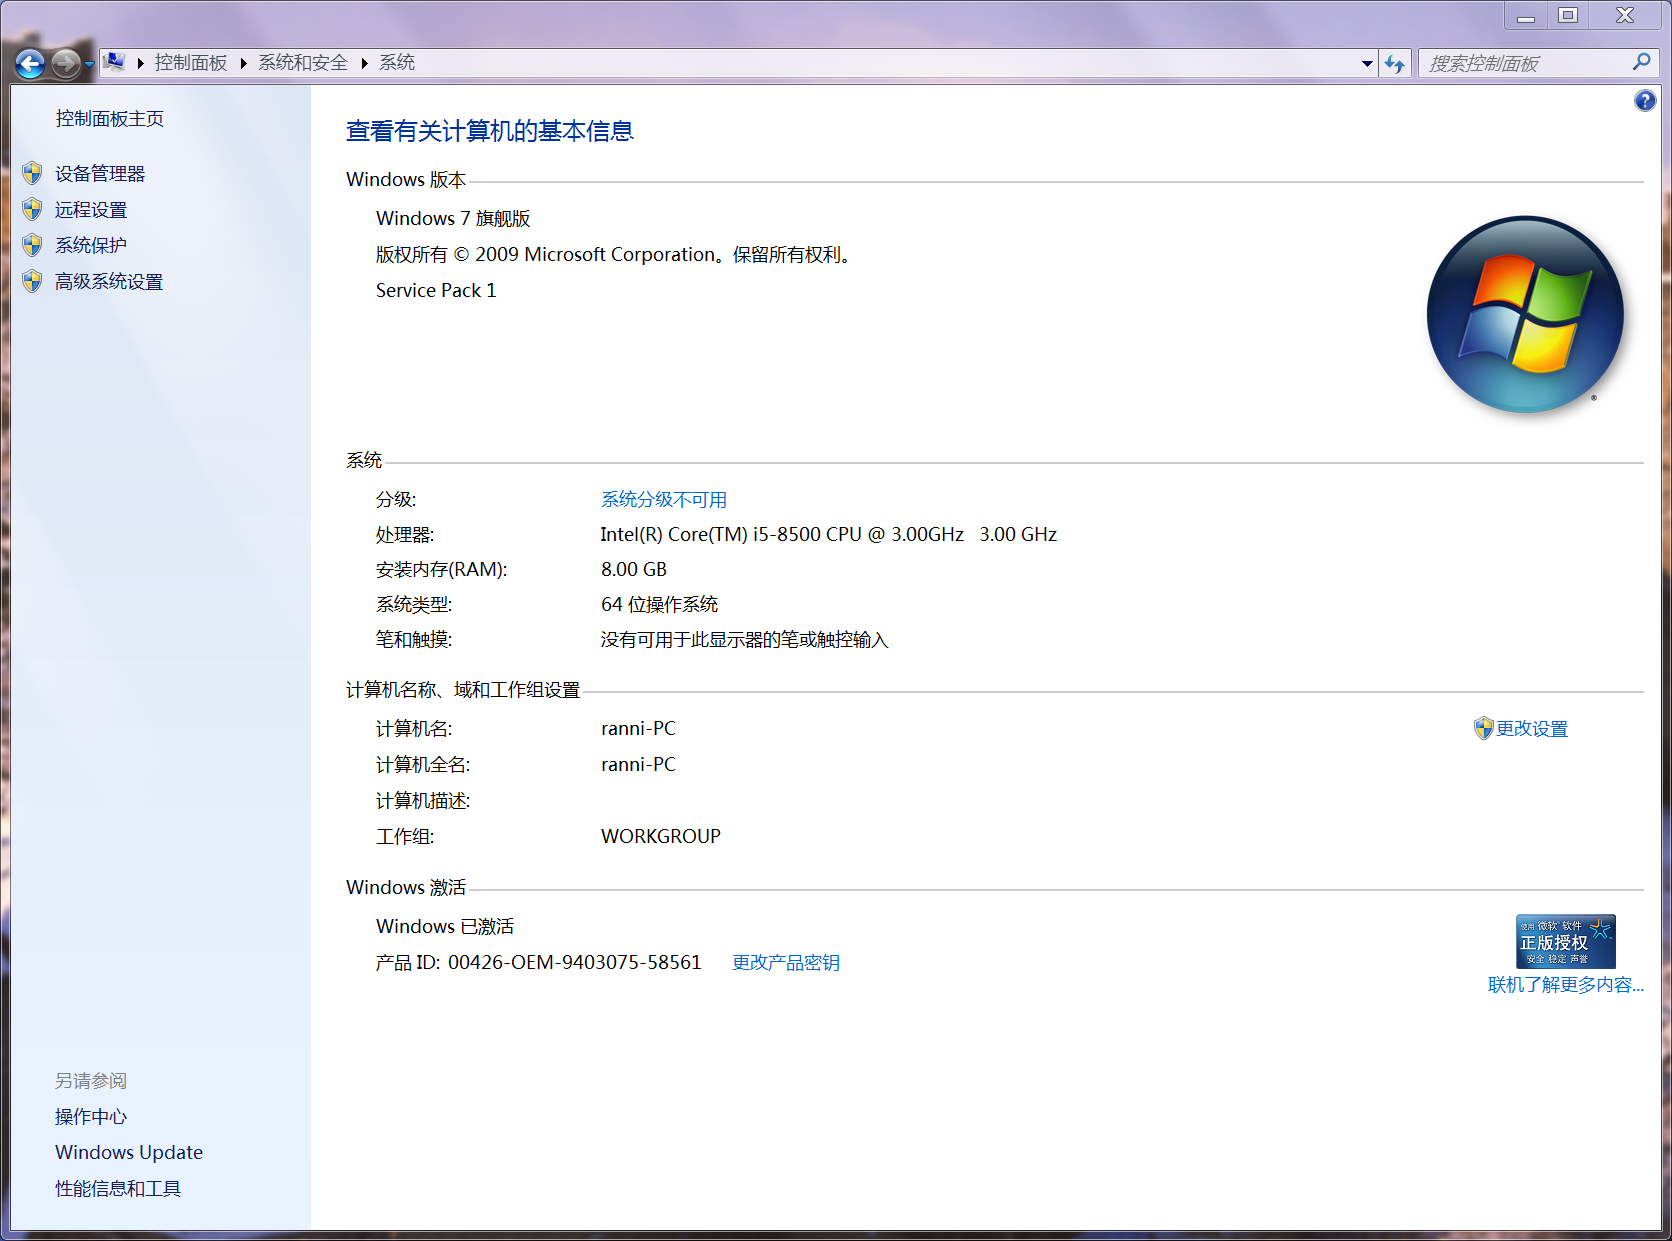This screenshot has width=1672, height=1241.
Task: Click the 搜索控制面板 search field
Action: (x=1524, y=64)
